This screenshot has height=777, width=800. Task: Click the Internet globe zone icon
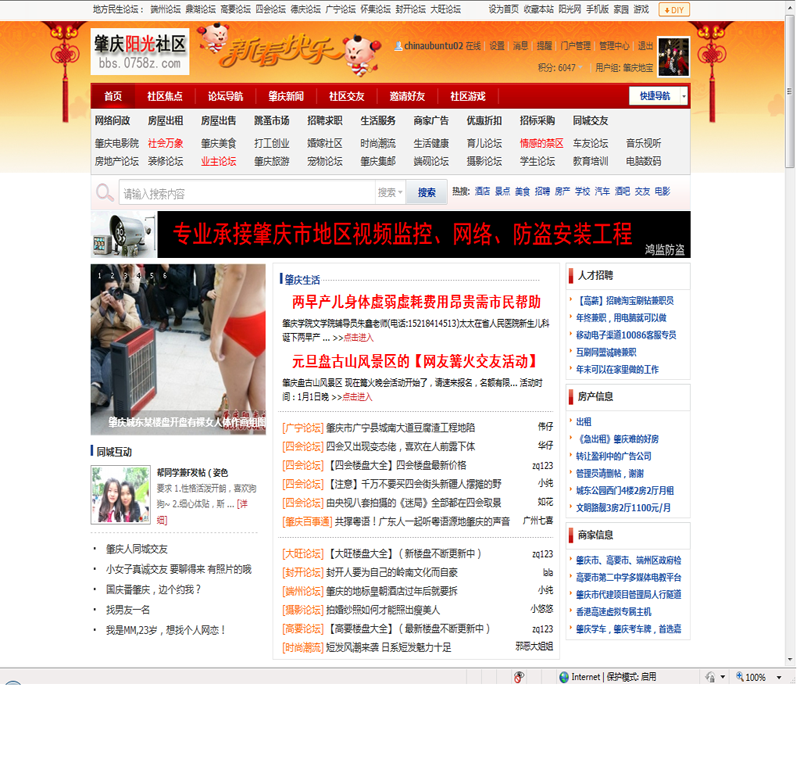[564, 677]
